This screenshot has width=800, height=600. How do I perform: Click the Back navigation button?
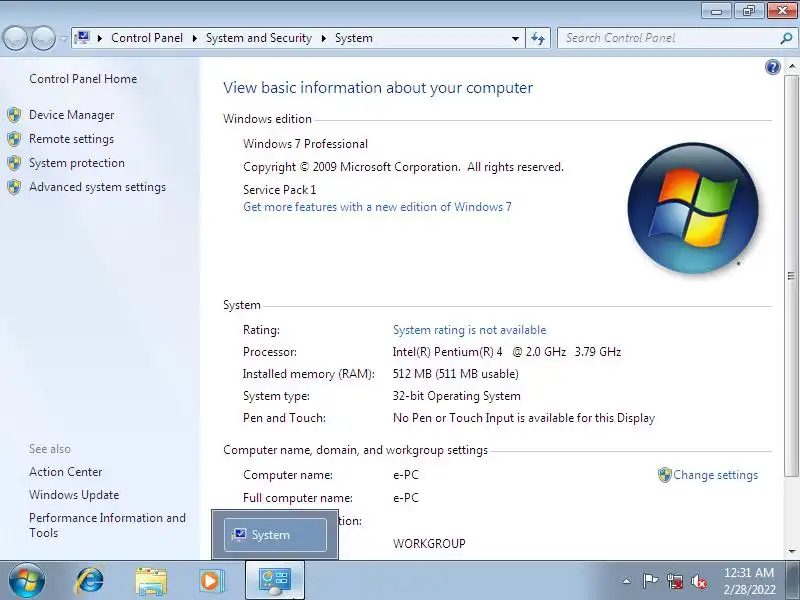pos(15,38)
